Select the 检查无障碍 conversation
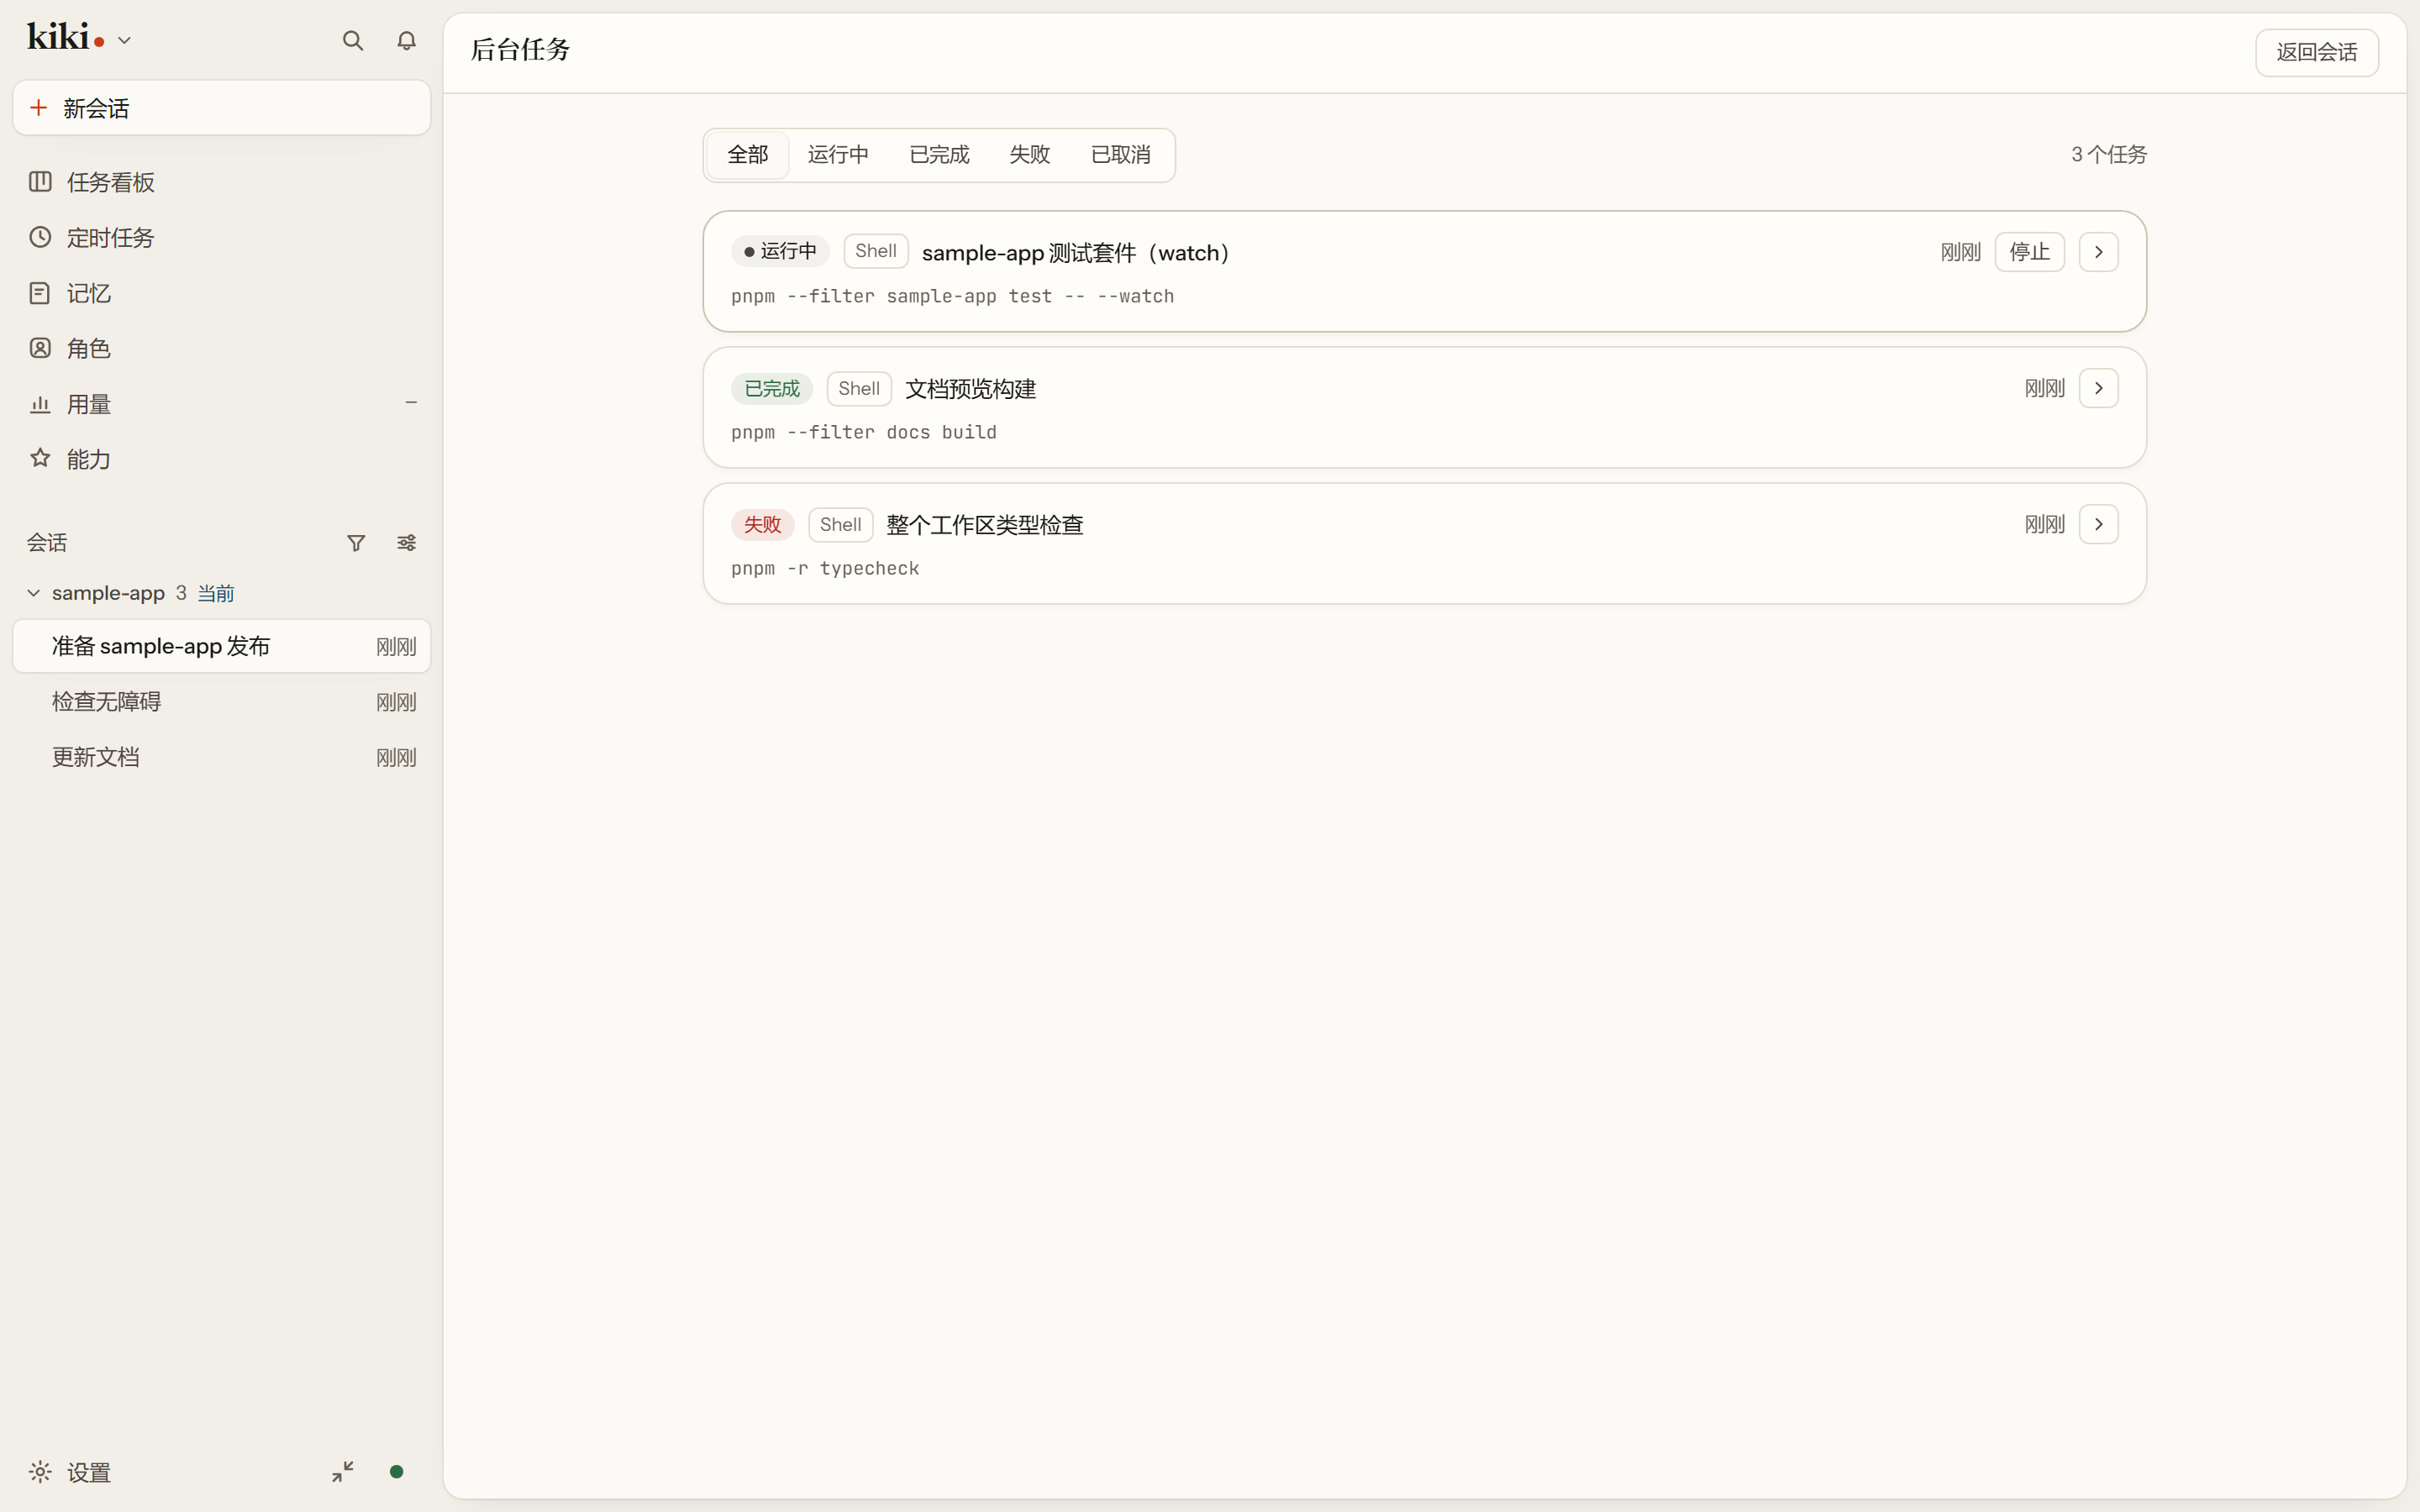The height and width of the screenshot is (1512, 2420). [221, 702]
